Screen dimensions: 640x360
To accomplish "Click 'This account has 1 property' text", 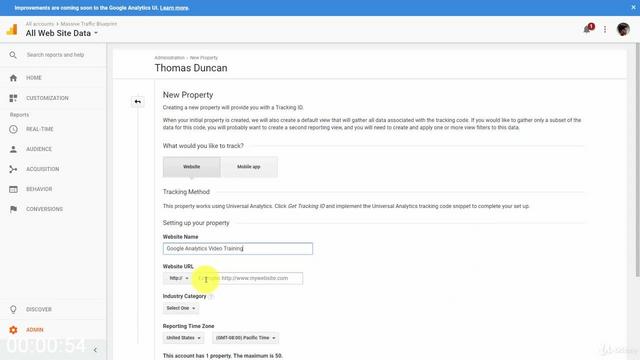I will (222, 356).
